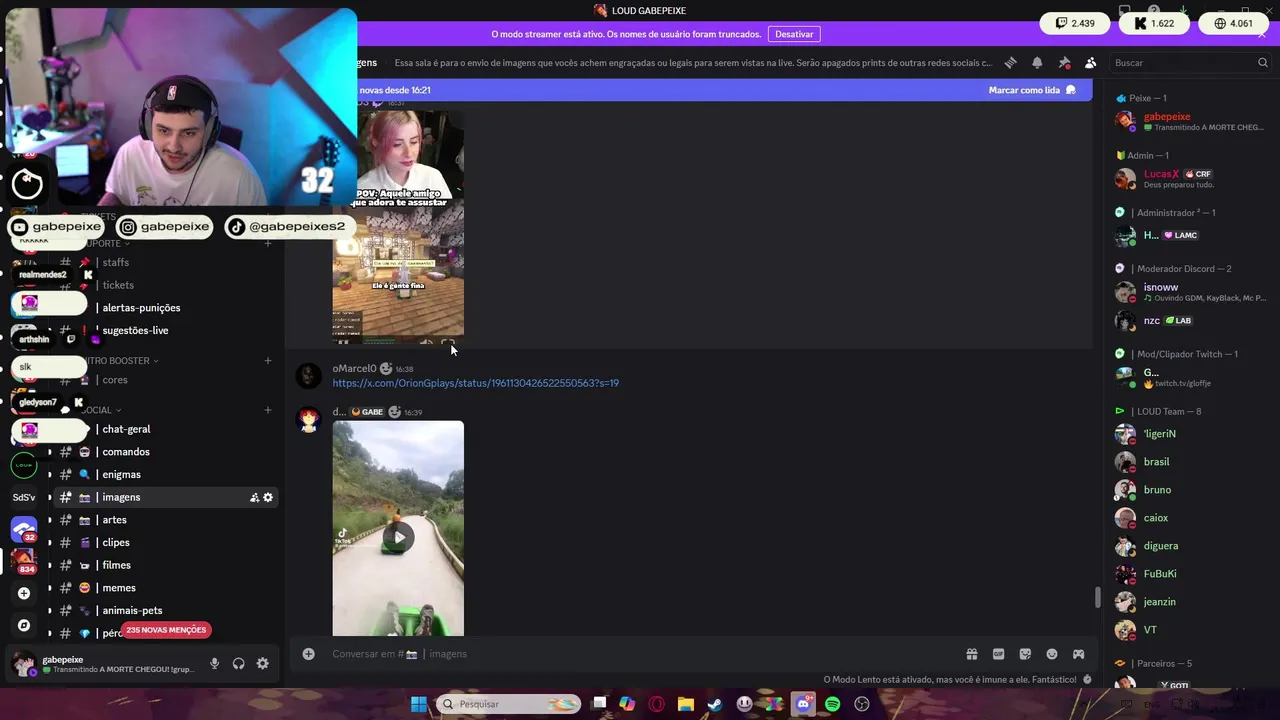Collapse the SOCIAL category
The image size is (1280, 720).
coord(100,410)
